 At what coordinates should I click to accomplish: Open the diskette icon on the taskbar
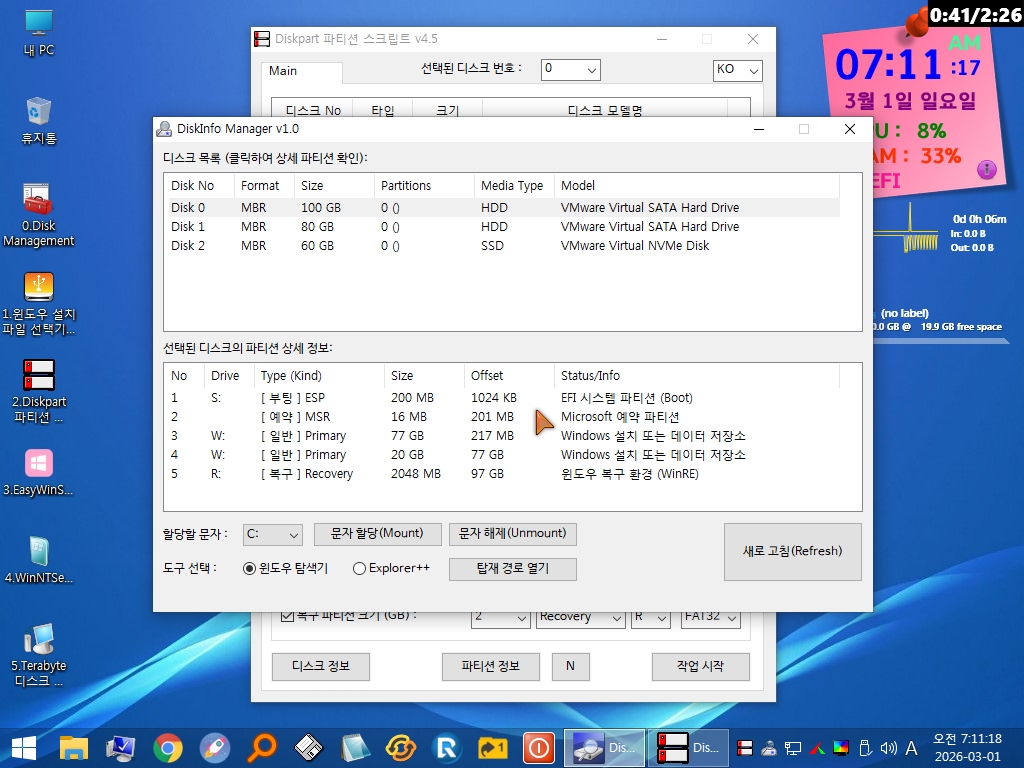click(308, 748)
